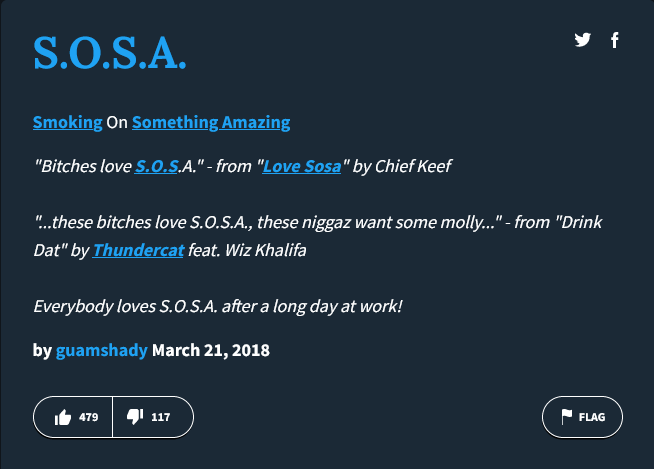
Task: Click the thumbs up icon
Action: 63,417
